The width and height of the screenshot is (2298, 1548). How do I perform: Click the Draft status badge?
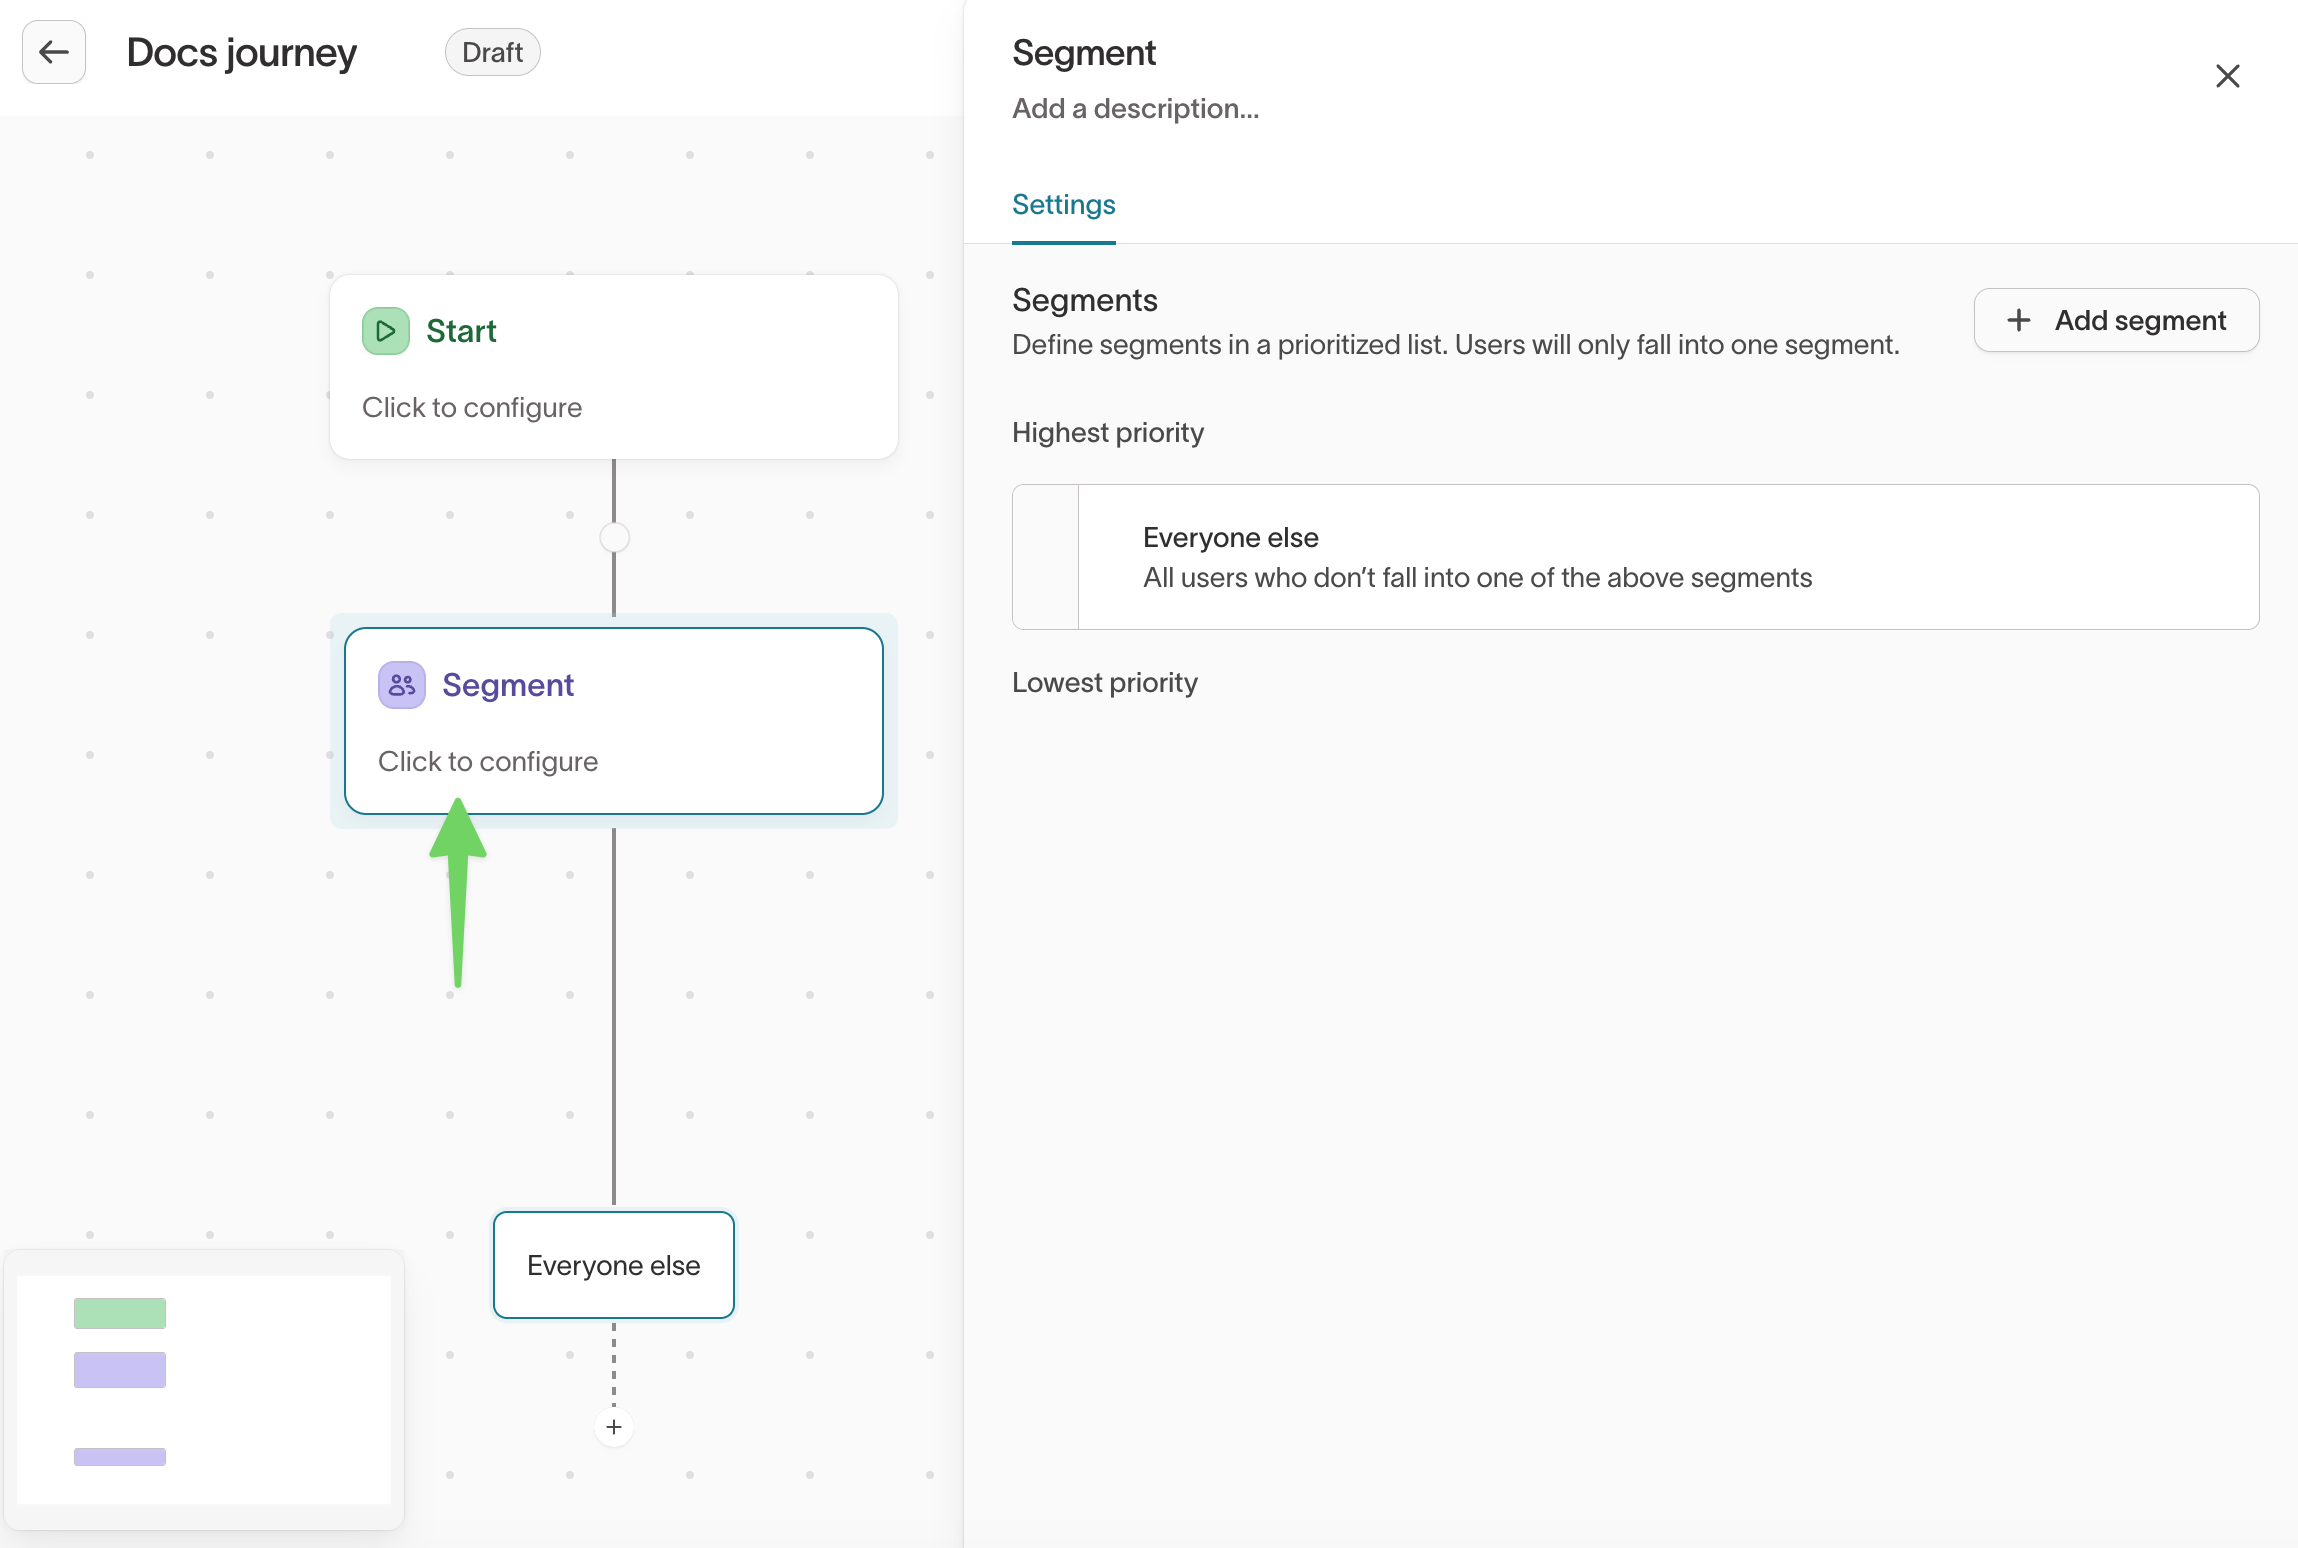[492, 52]
